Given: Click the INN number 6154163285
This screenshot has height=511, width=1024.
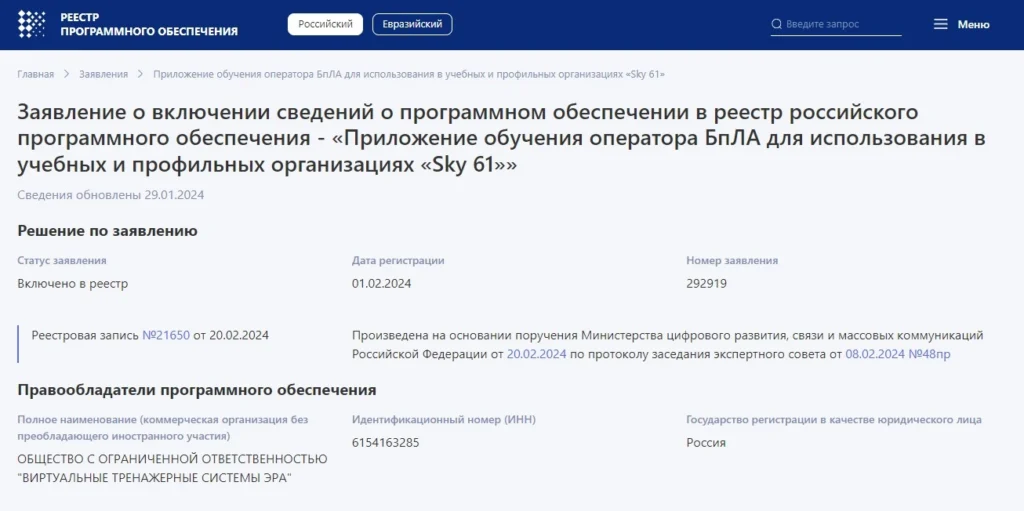Looking at the screenshot, I should 385,442.
